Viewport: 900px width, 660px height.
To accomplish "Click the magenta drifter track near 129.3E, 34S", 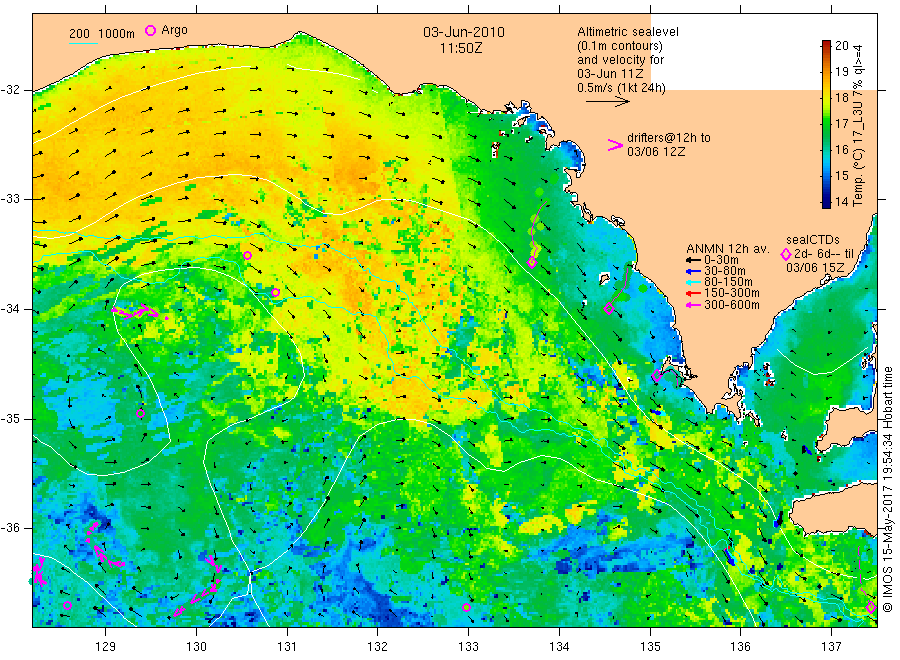I will click(137, 312).
